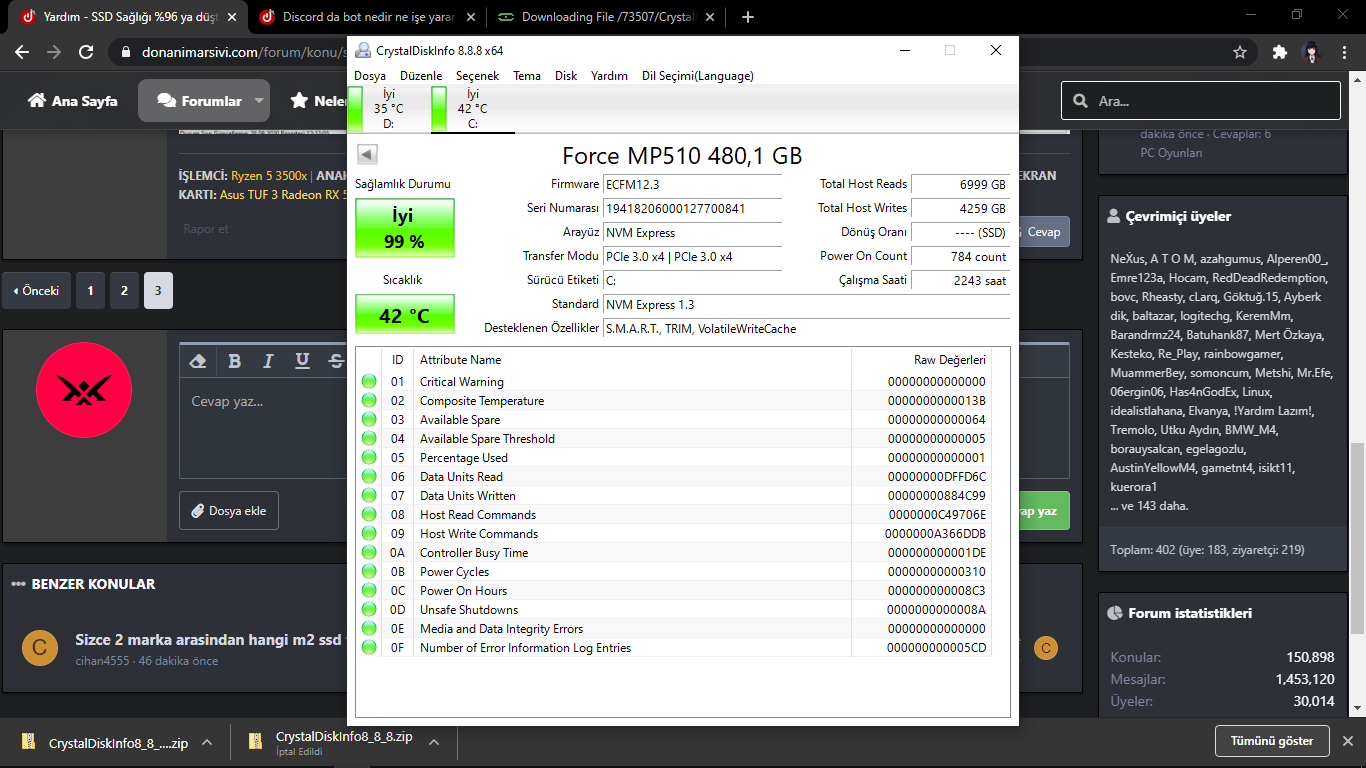Toggle bold in reply editor
Image resolution: width=1366 pixels, height=768 pixels.
pos(234,361)
